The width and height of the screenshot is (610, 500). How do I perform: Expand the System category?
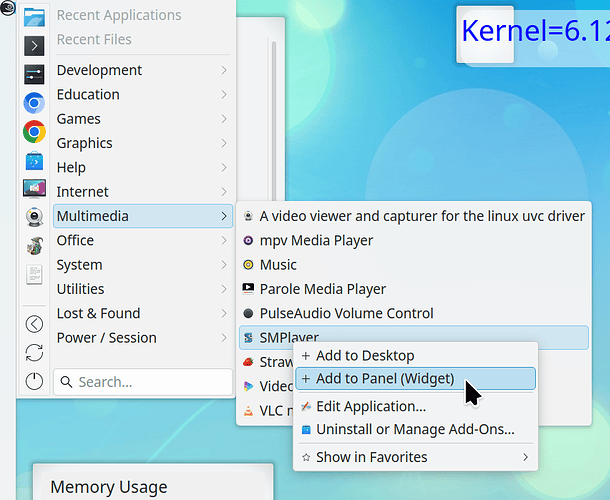143,265
